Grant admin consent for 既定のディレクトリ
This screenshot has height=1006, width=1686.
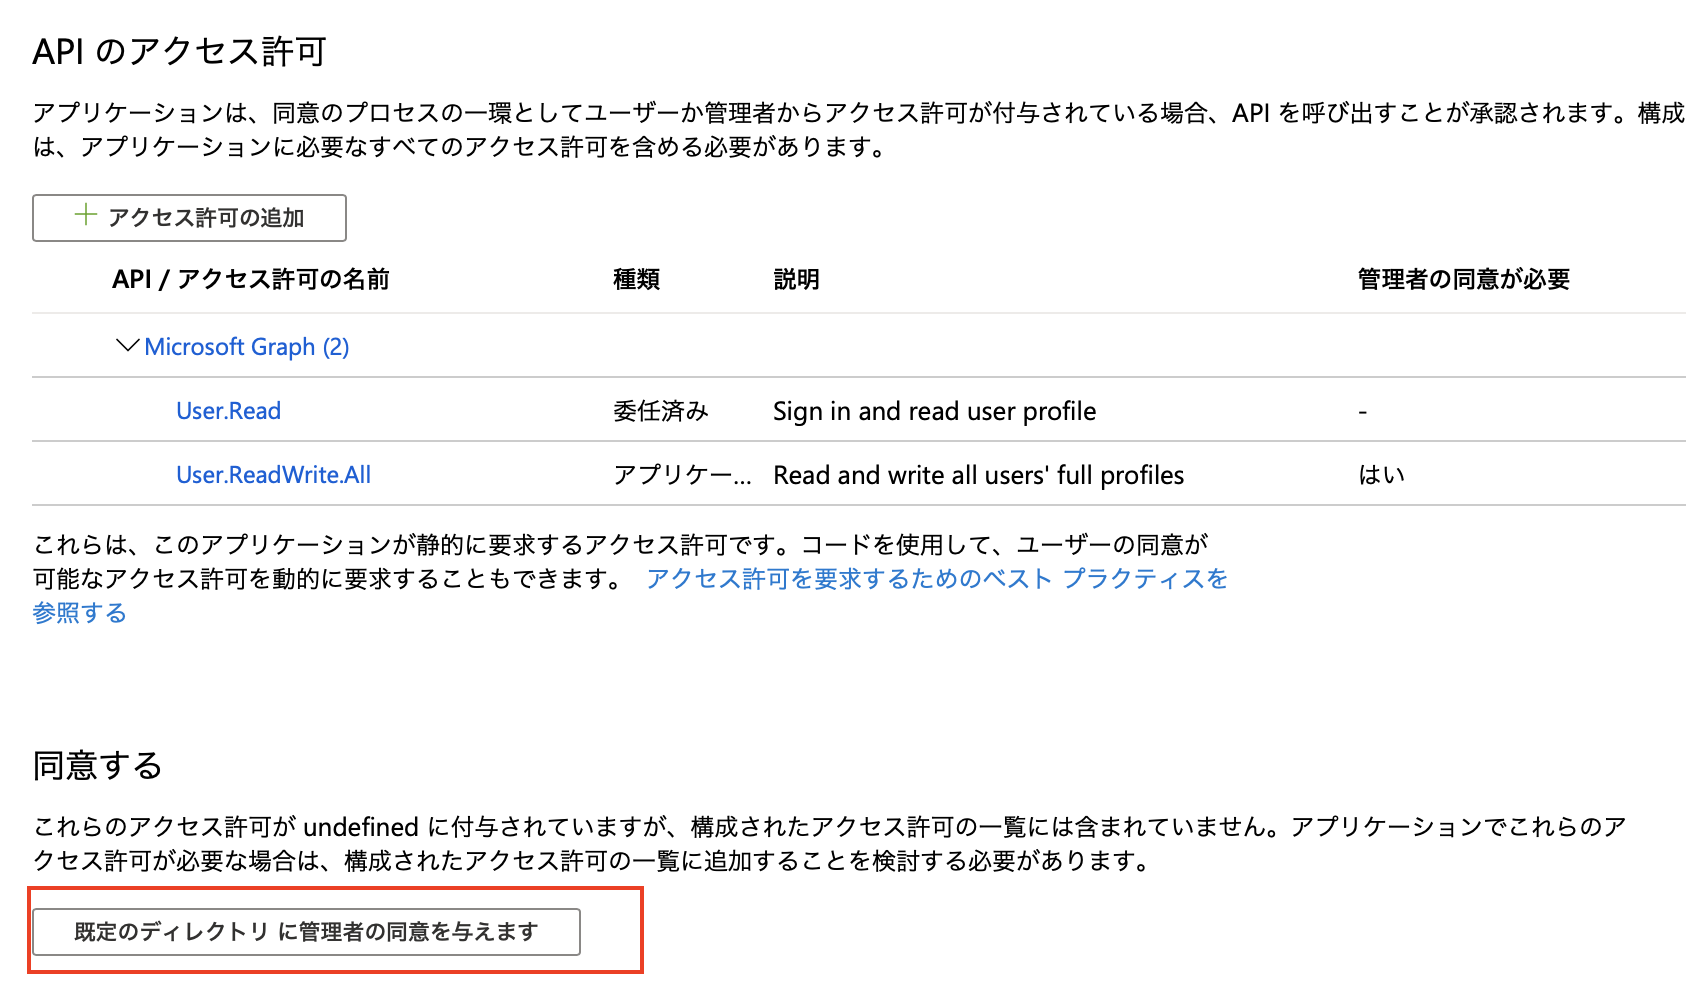[306, 931]
